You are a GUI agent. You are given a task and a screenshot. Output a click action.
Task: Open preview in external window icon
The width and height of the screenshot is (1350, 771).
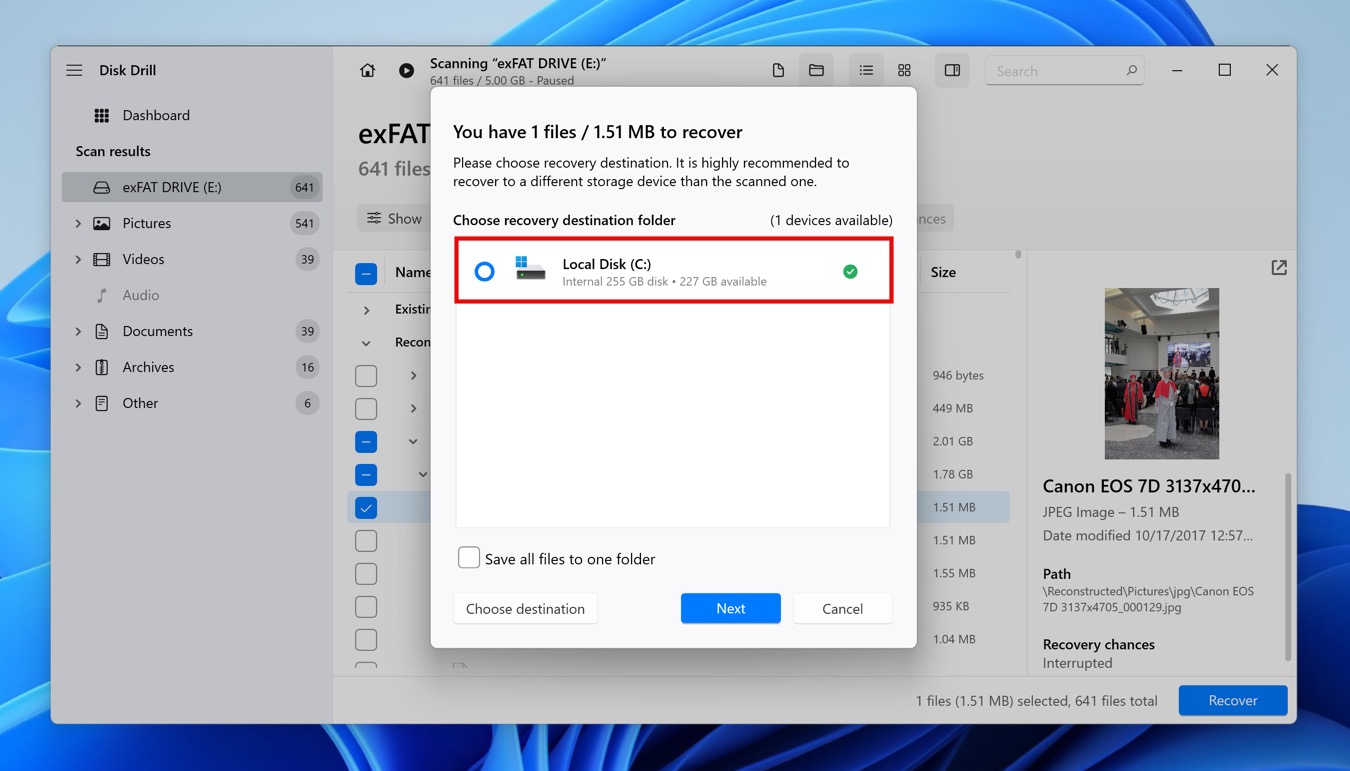(1279, 268)
